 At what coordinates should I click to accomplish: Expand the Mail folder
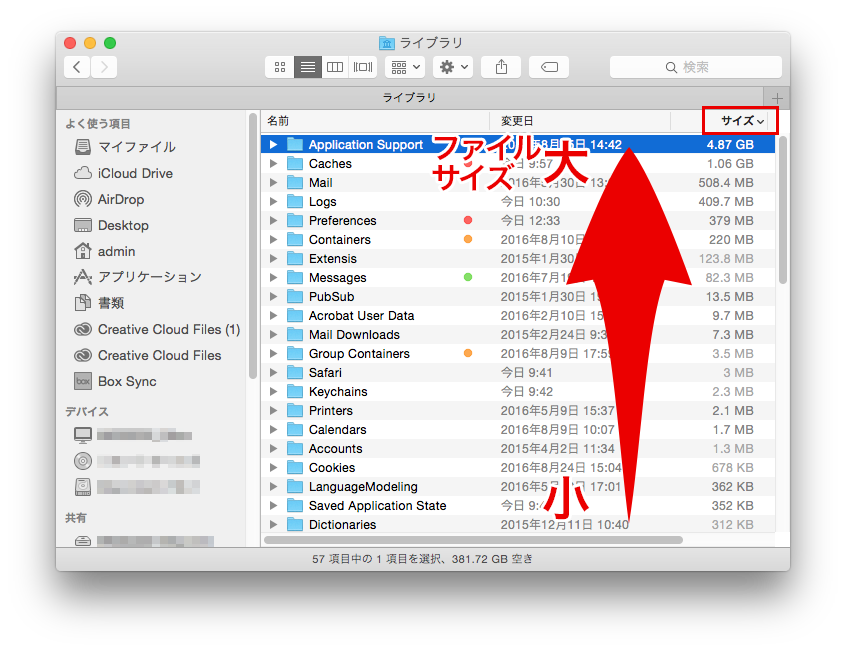(274, 182)
